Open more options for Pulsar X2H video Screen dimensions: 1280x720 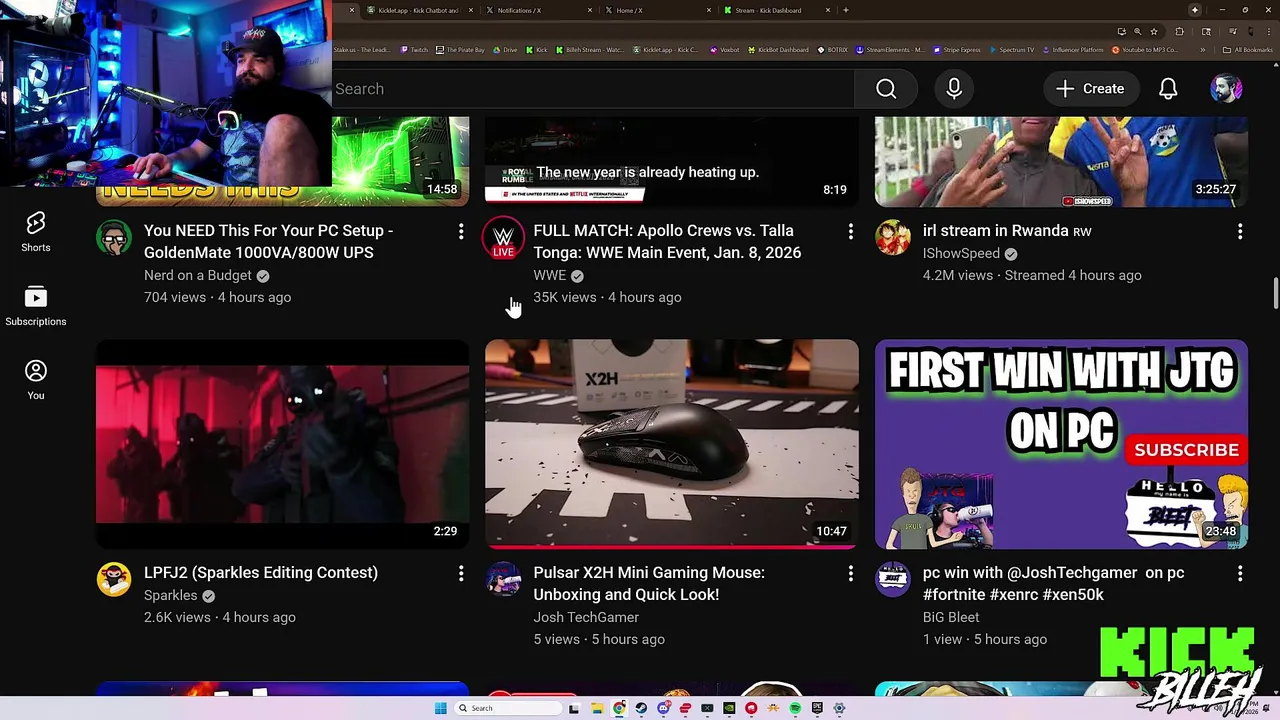(851, 574)
